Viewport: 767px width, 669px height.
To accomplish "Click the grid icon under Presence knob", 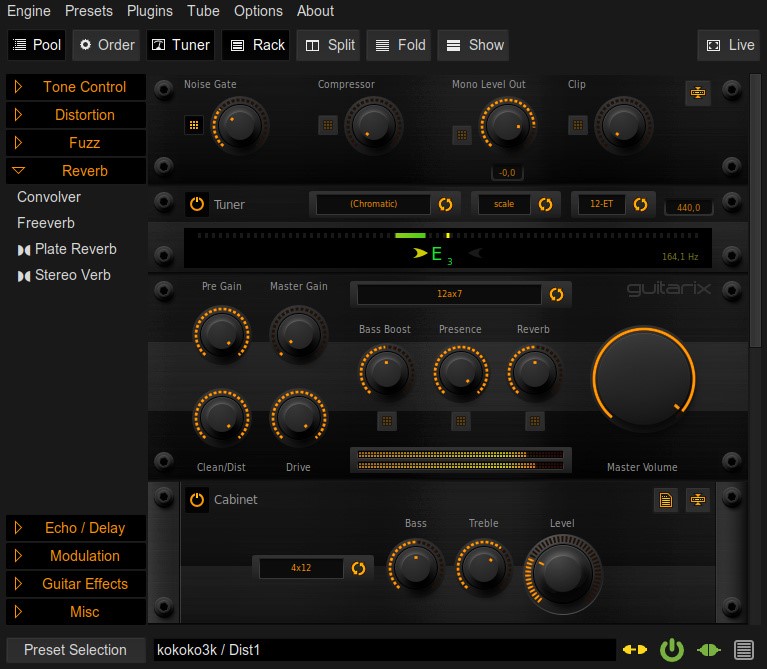I will [x=461, y=421].
